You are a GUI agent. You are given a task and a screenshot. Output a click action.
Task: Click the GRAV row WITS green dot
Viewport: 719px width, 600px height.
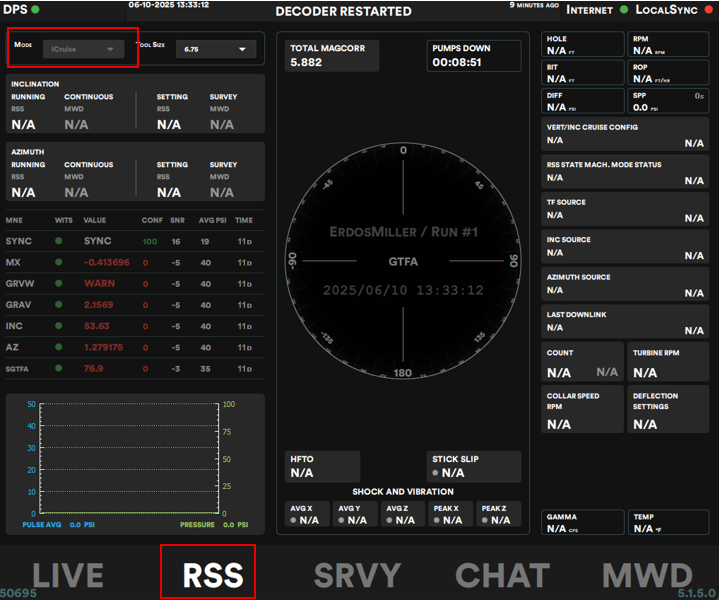(59, 304)
